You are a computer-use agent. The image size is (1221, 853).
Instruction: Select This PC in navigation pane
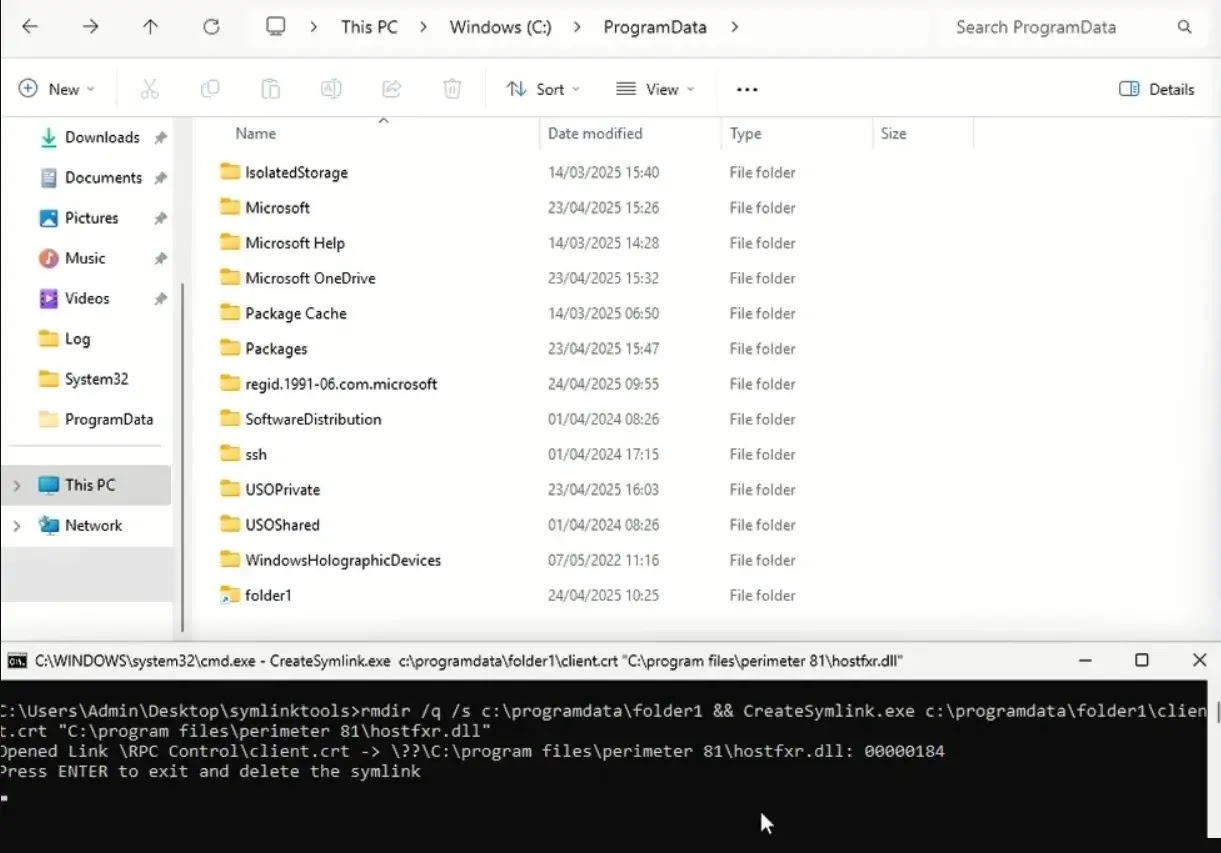[x=88, y=485]
